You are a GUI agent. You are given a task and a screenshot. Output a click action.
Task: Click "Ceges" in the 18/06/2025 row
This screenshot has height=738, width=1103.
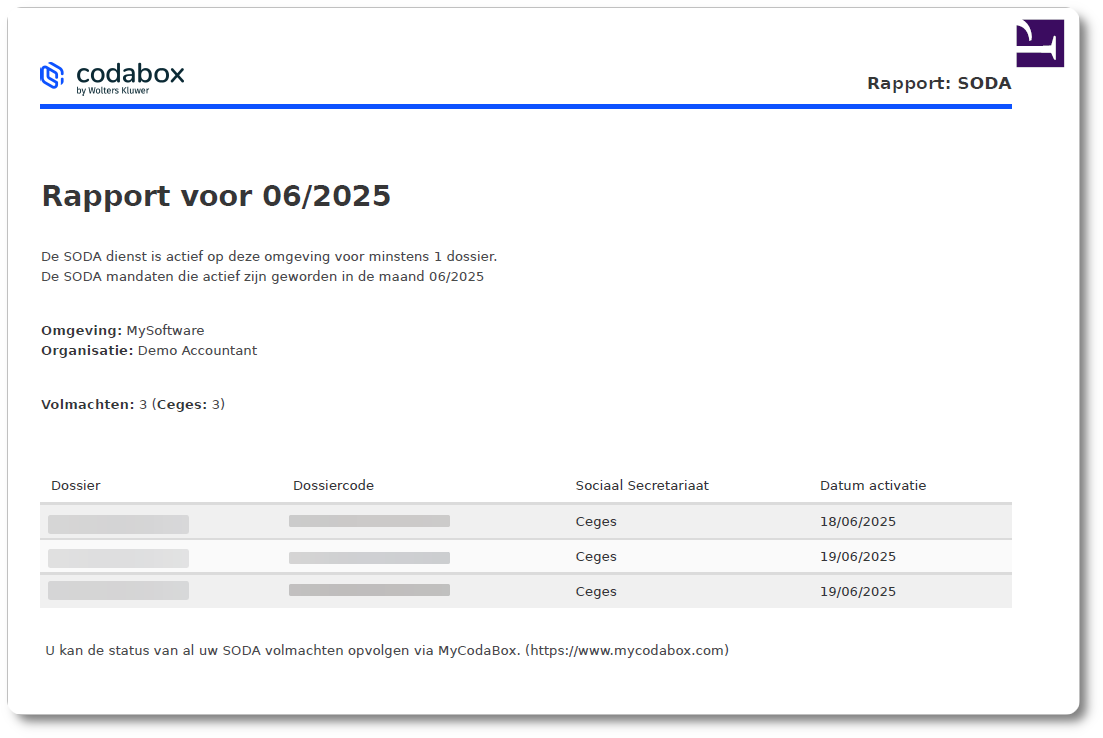(596, 521)
